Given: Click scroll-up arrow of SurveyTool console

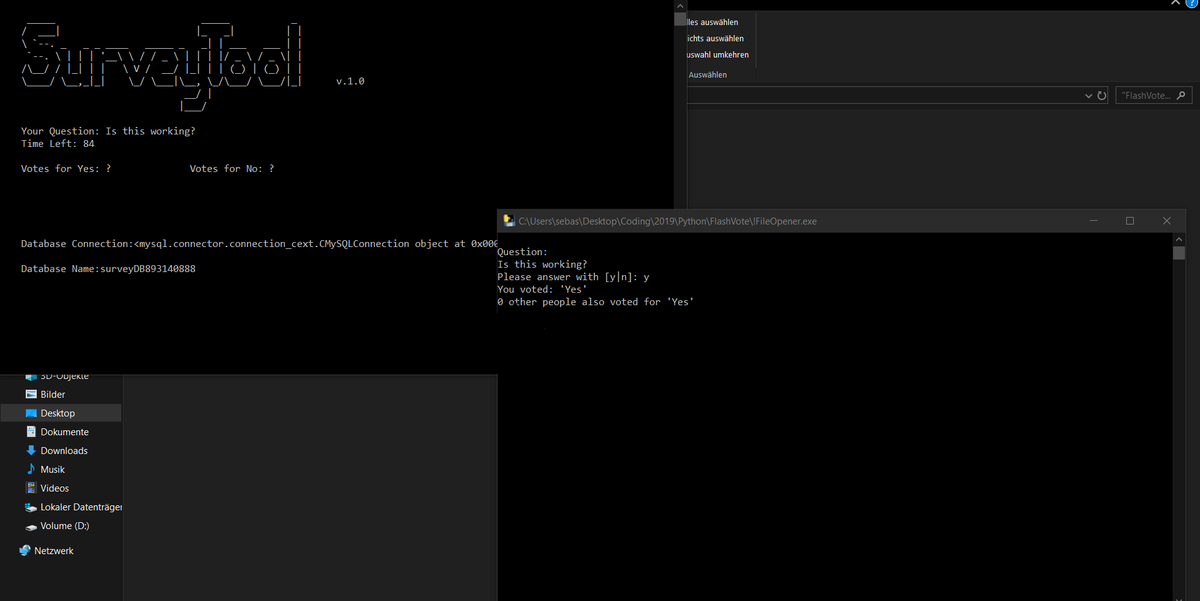Looking at the screenshot, I should click(681, 6).
